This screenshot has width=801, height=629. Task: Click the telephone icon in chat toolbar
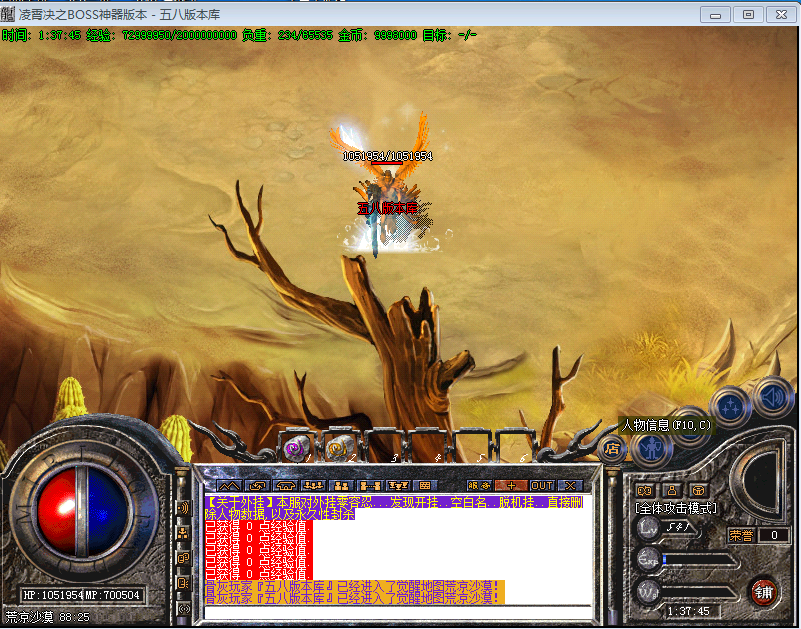coord(285,486)
